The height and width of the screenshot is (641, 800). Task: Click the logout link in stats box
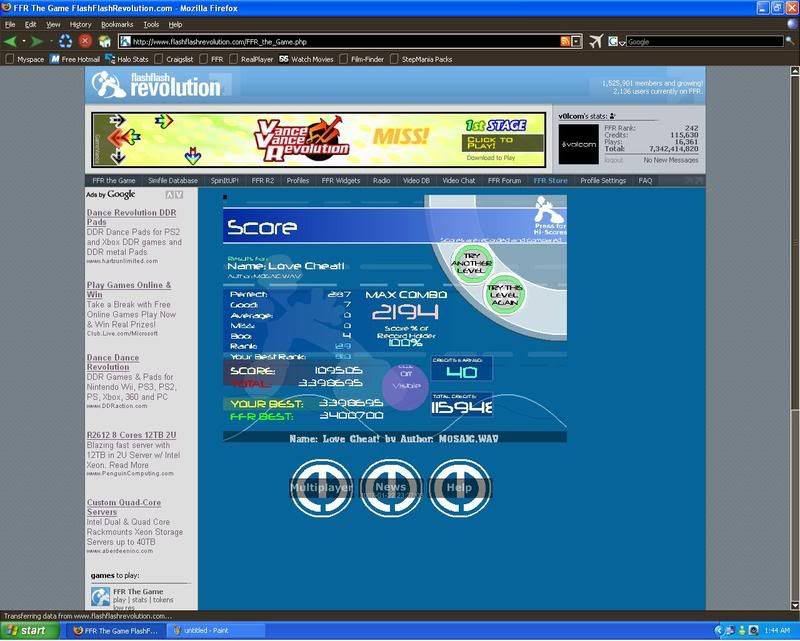[614, 160]
